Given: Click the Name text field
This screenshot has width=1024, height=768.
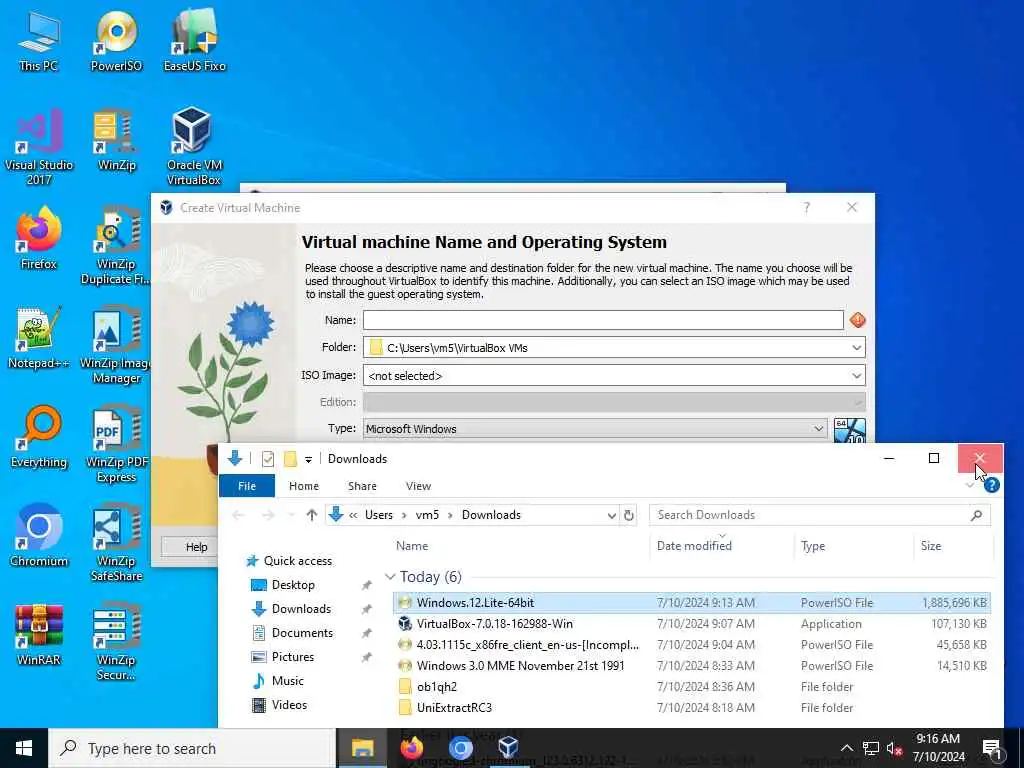Looking at the screenshot, I should click(x=603, y=320).
